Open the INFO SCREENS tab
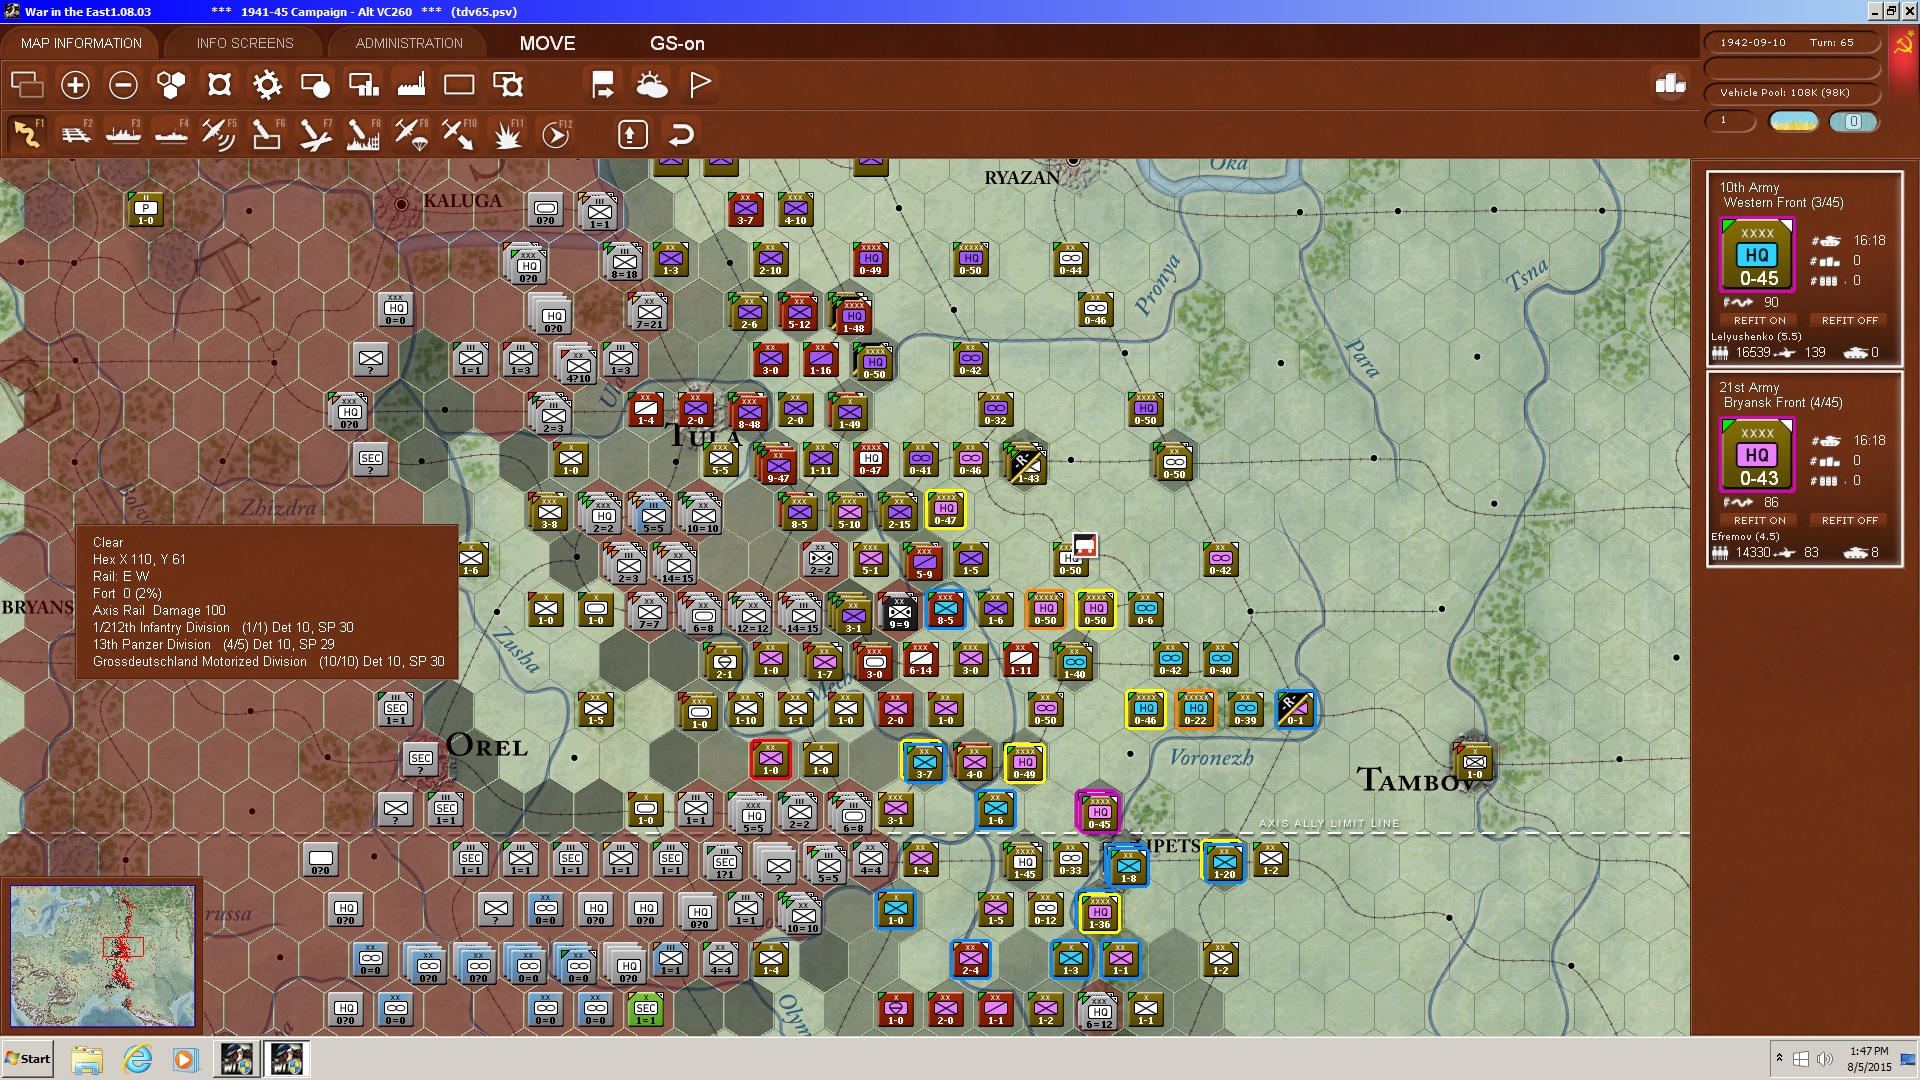This screenshot has width=1920, height=1080. pos(245,43)
